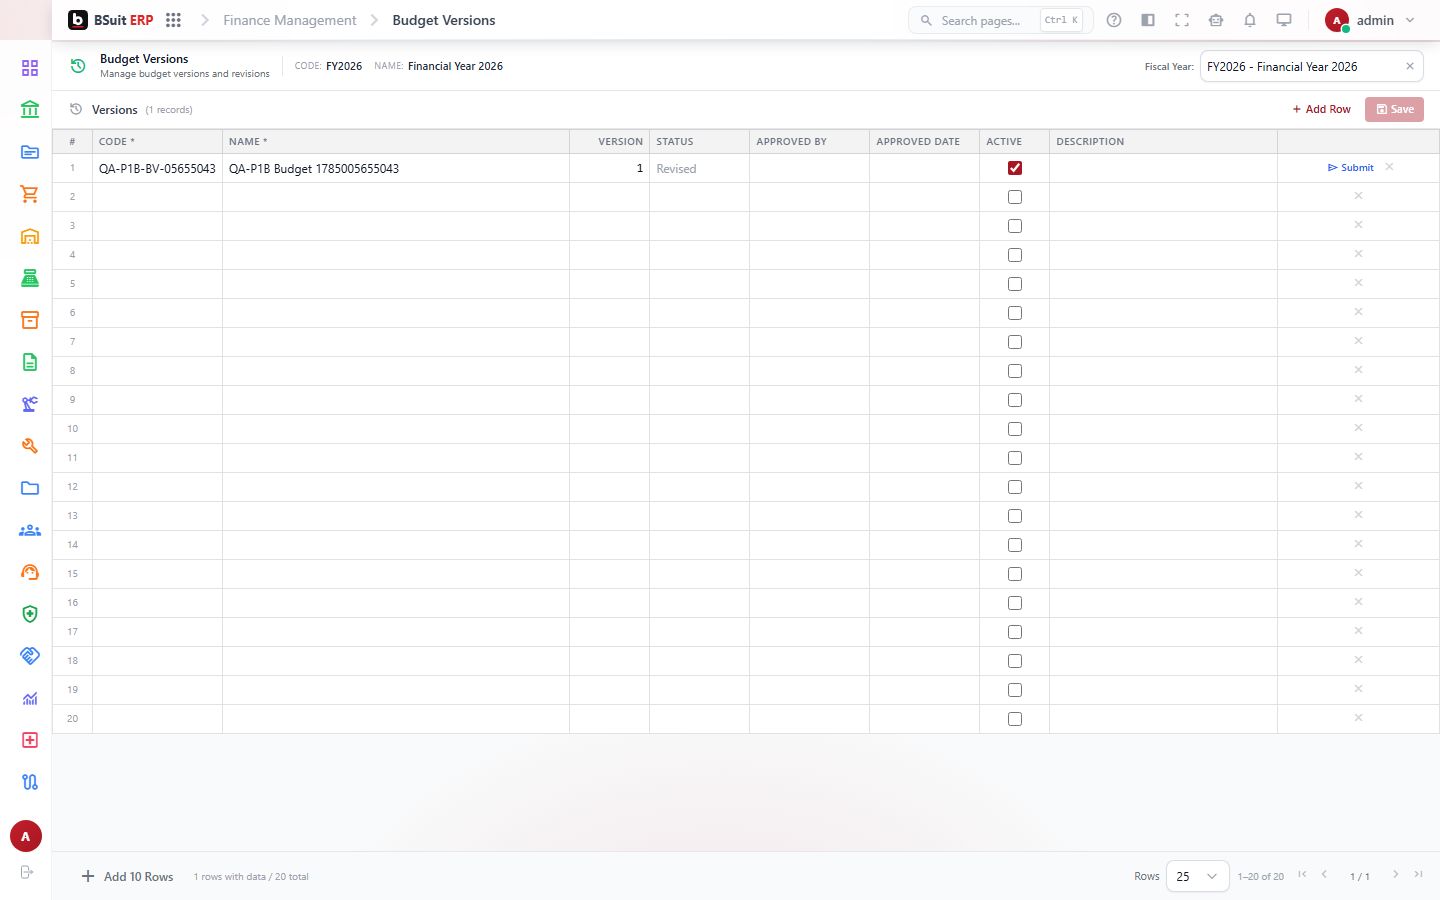Open the headset support sidebar icon
Image resolution: width=1440 pixels, height=900 pixels.
tap(30, 572)
